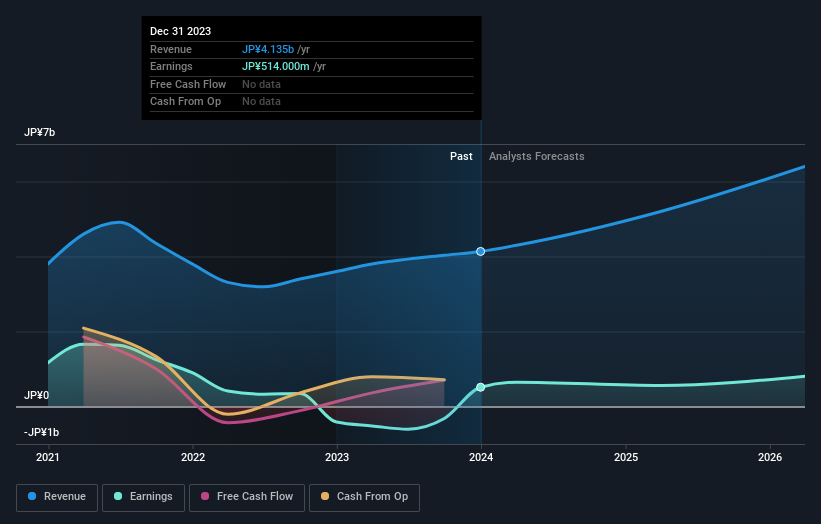Click the -JP¥1b y-axis label

pyautogui.click(x=41, y=432)
